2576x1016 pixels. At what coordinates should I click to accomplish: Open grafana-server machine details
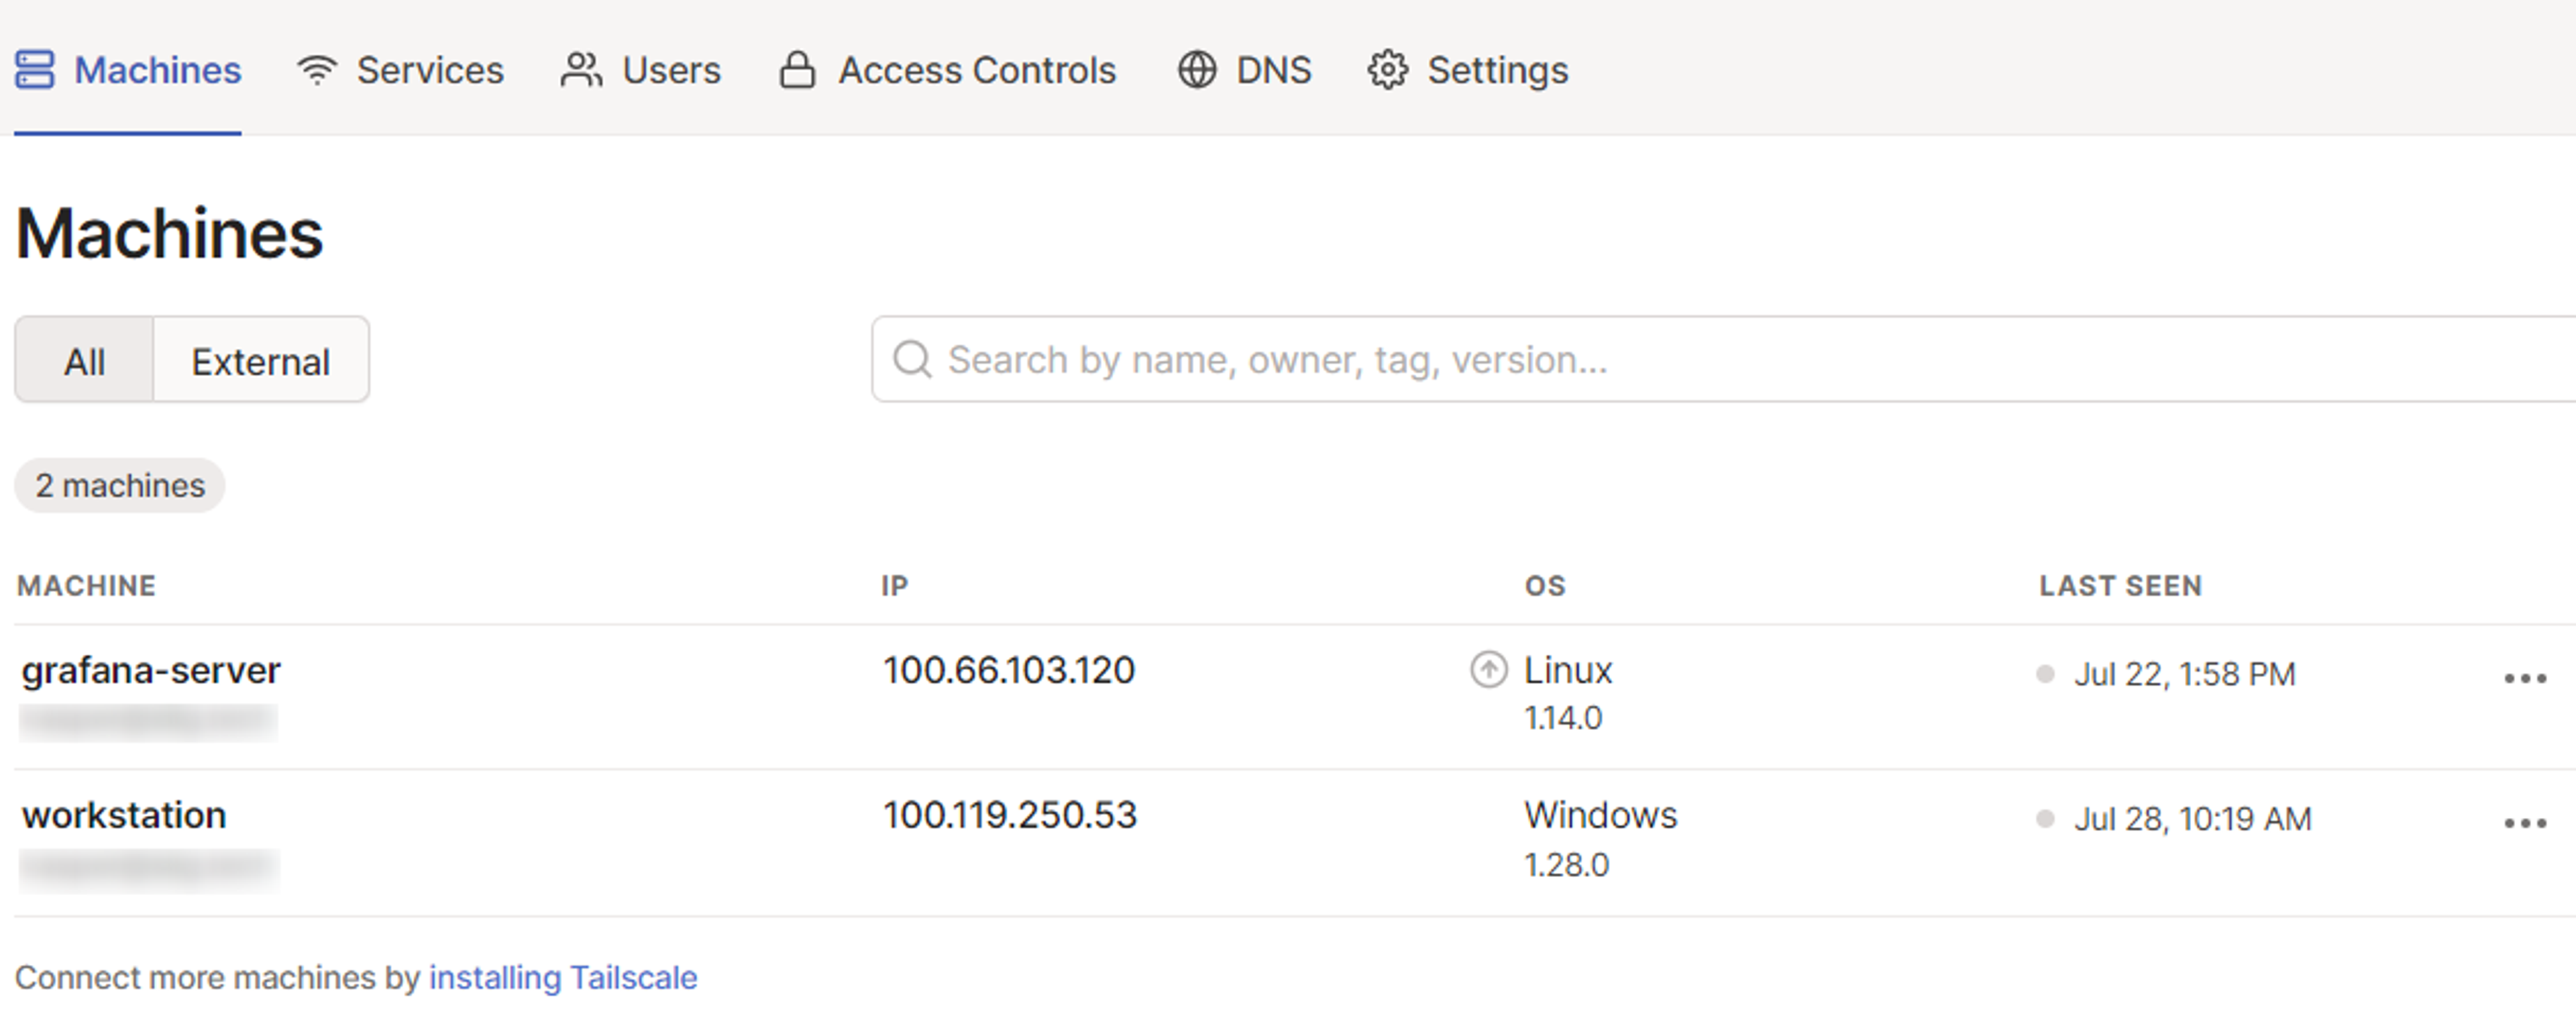151,670
